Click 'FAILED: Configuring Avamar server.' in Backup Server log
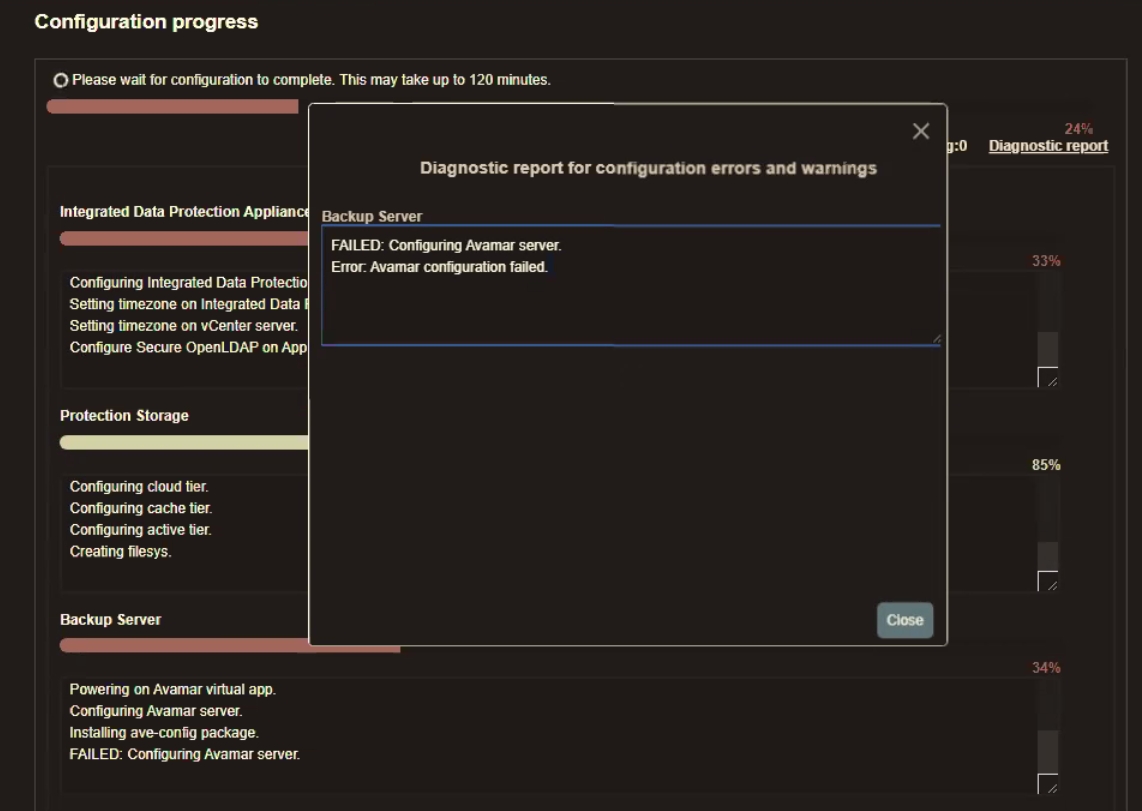This screenshot has width=1142, height=811. [x=184, y=754]
